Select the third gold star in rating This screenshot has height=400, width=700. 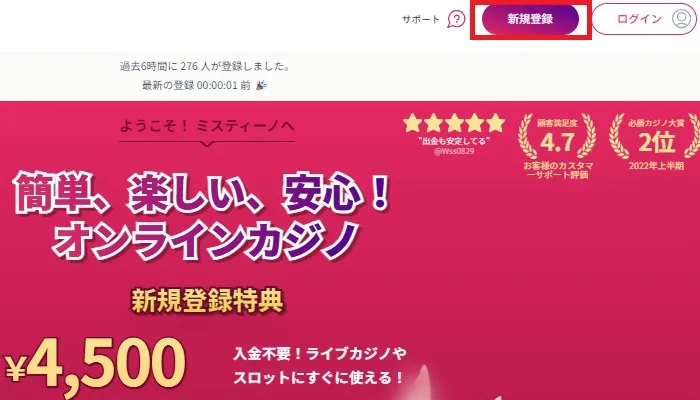click(454, 123)
